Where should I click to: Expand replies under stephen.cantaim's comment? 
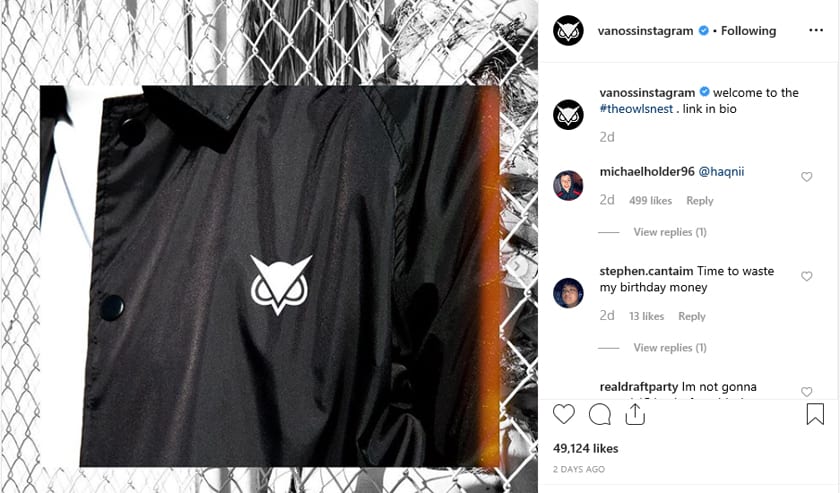coord(670,348)
